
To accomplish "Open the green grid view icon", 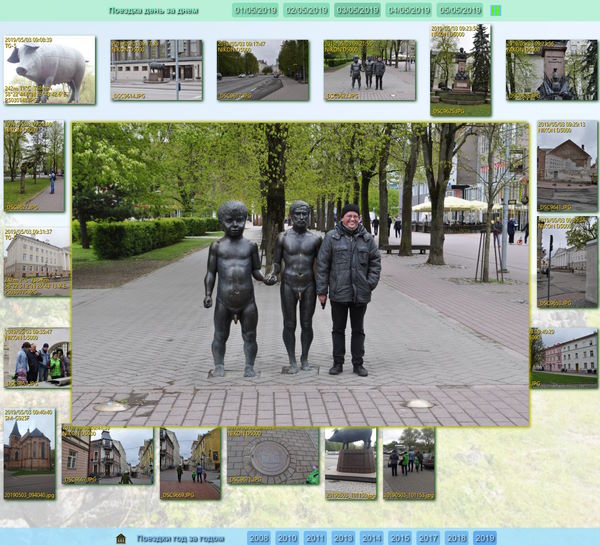I will tap(496, 11).
